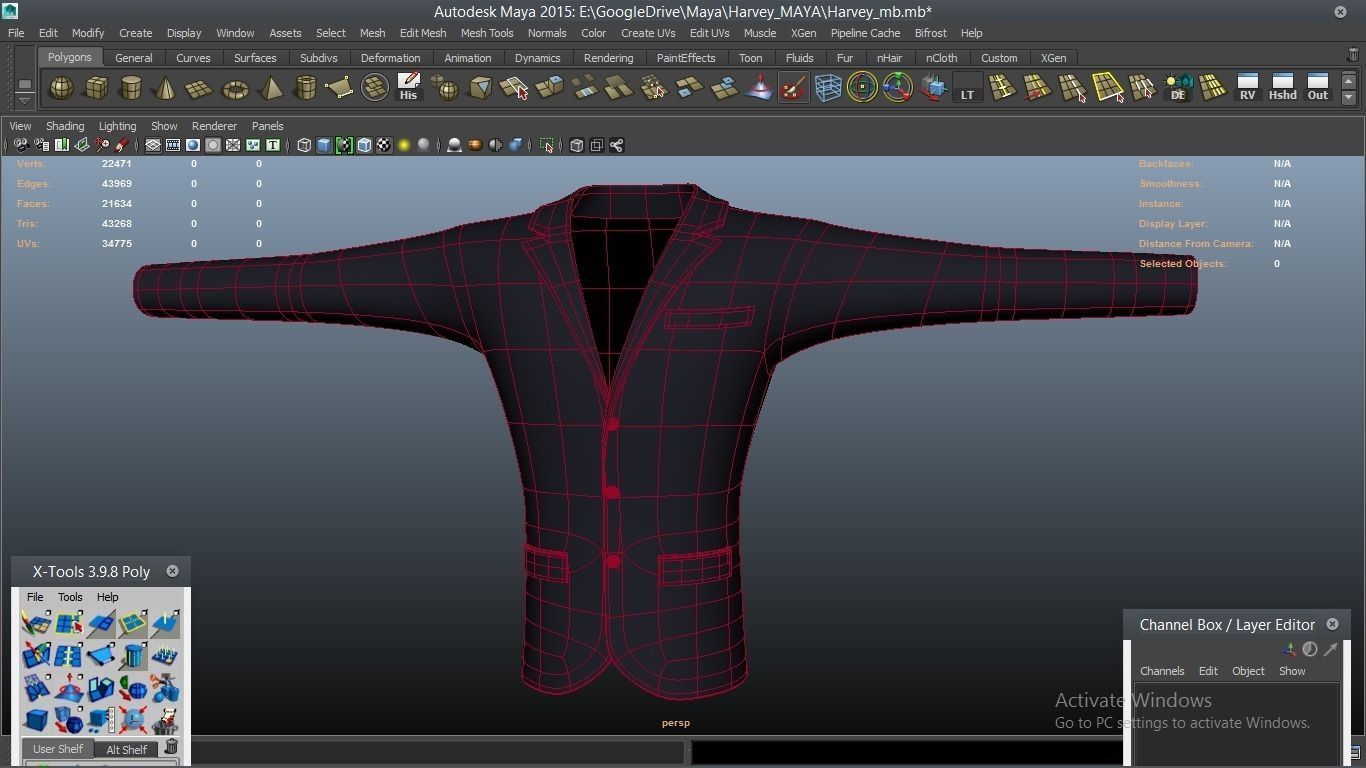This screenshot has width=1366, height=768.
Task: Close the Channel Box / Layer Editor panel
Action: [x=1332, y=624]
